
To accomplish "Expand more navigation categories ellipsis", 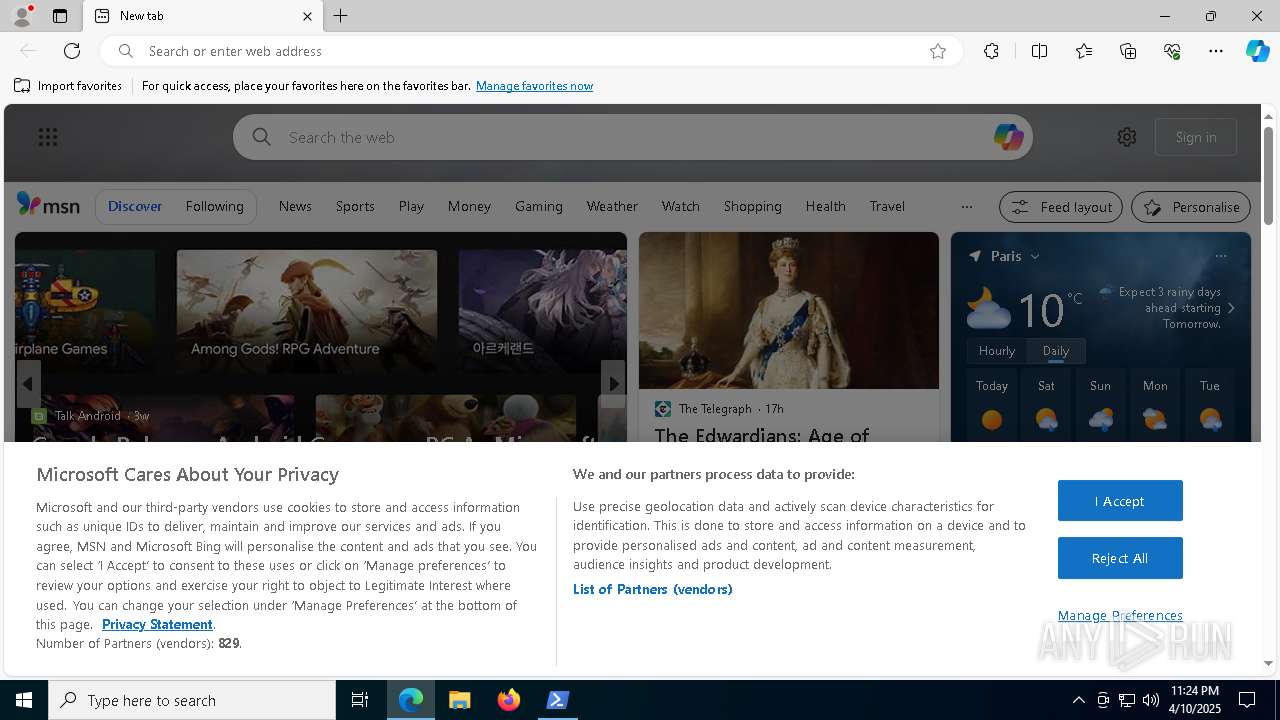I will [x=966, y=207].
